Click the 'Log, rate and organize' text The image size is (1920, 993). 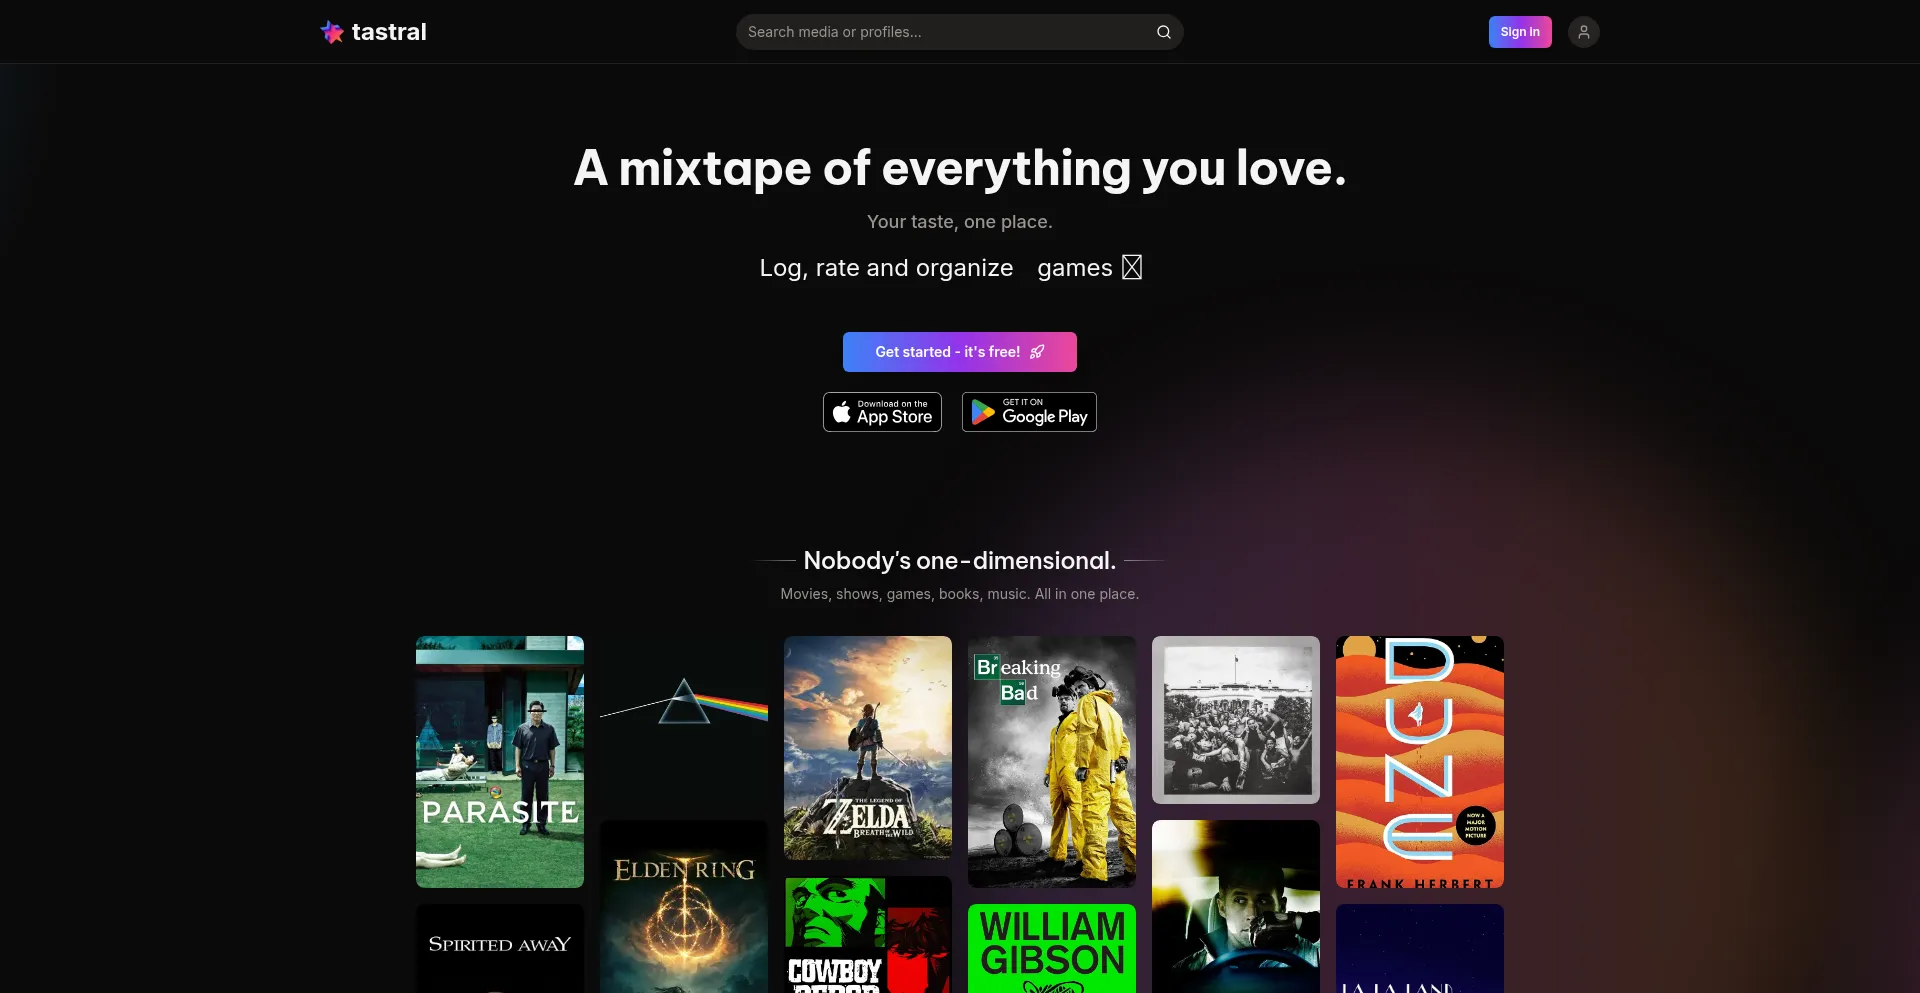[x=886, y=268]
